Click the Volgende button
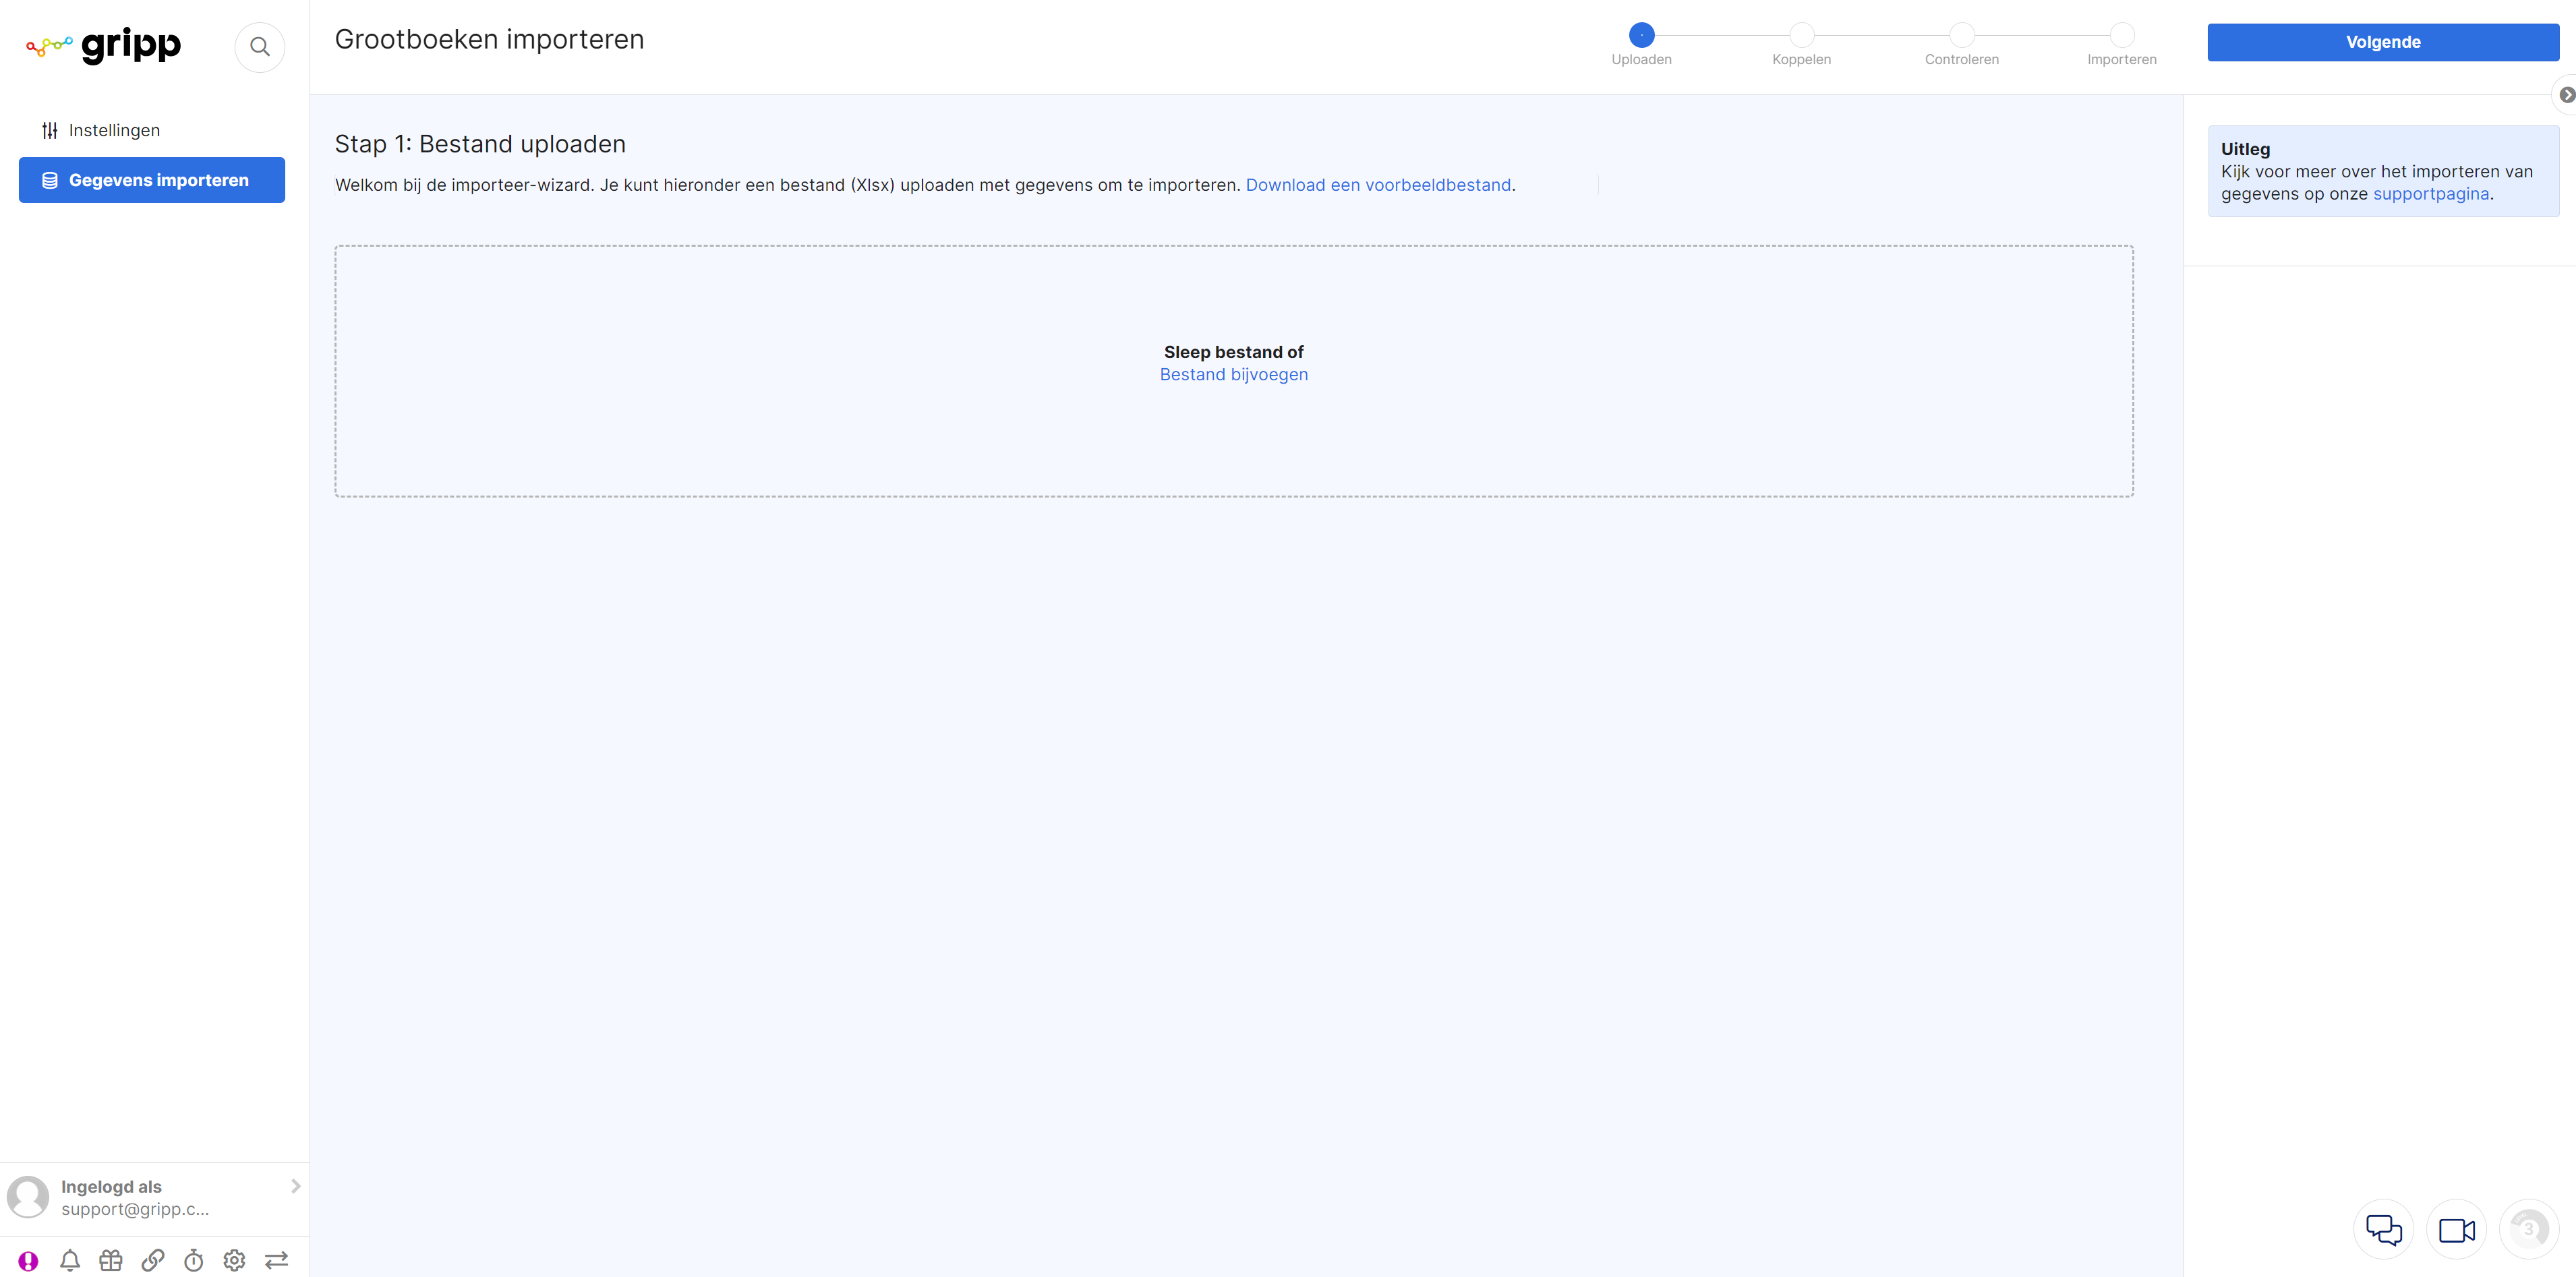This screenshot has width=2576, height=1277. click(x=2383, y=42)
